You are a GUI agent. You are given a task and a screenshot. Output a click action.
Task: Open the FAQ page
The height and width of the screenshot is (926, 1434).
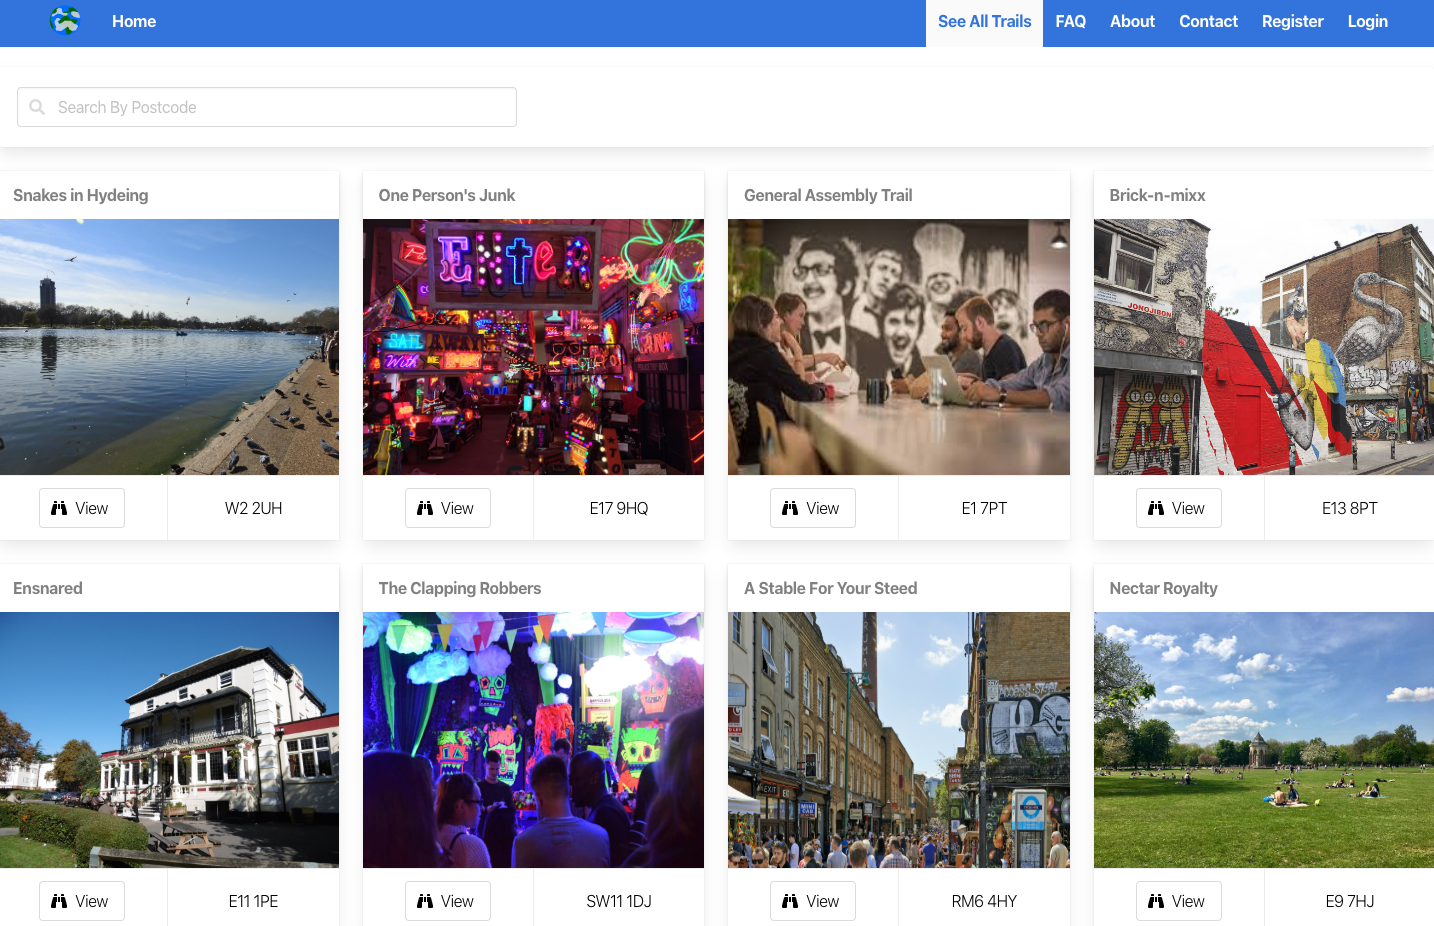pos(1070,21)
